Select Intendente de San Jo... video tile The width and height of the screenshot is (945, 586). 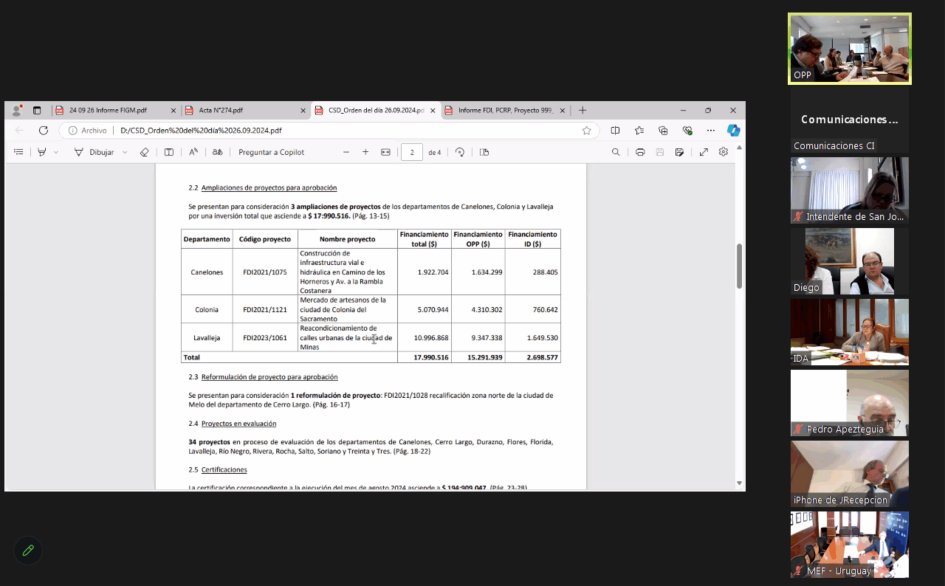850,191
